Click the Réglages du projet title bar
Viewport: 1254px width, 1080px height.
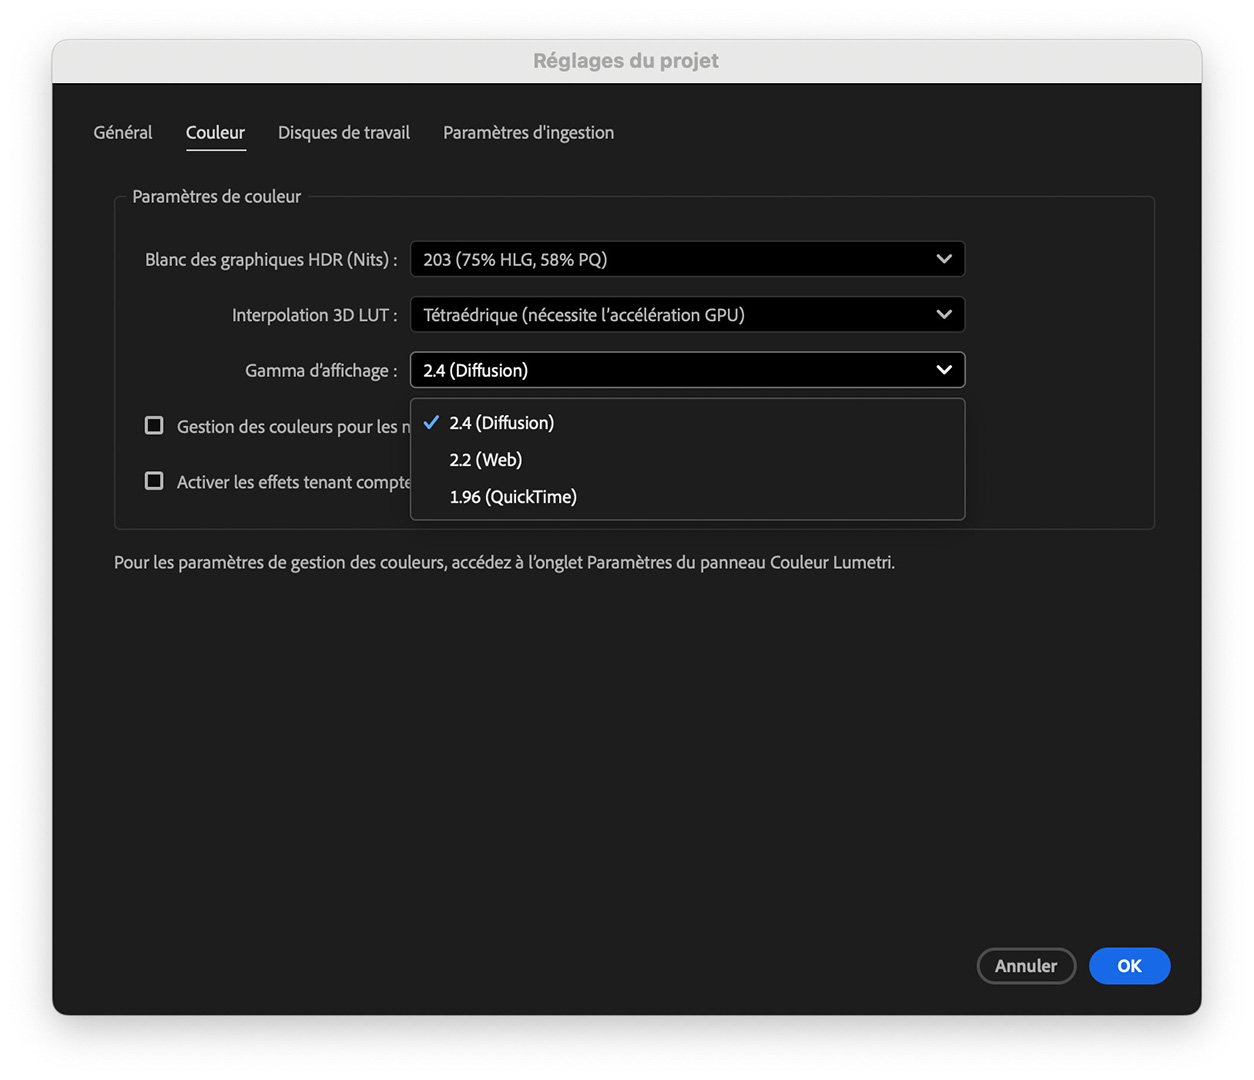click(x=626, y=61)
